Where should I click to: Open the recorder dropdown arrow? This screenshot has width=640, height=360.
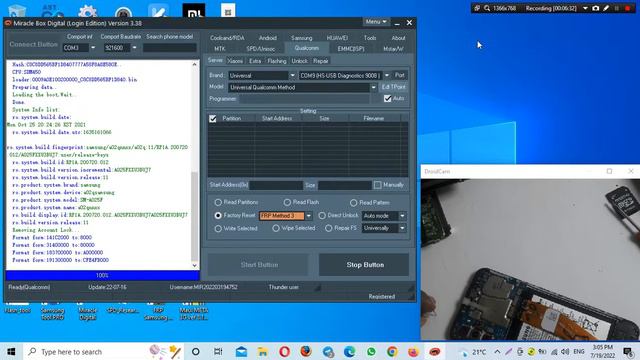tap(585, 8)
